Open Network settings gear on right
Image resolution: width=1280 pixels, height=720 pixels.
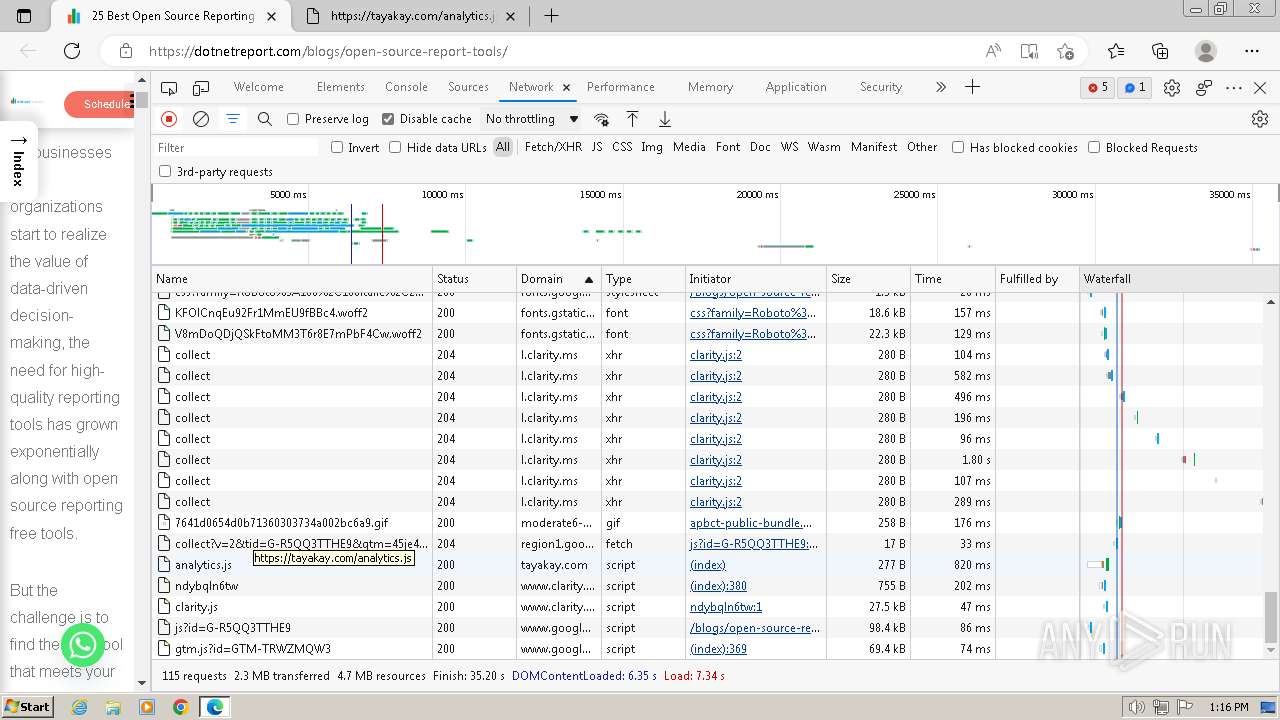(x=1260, y=119)
